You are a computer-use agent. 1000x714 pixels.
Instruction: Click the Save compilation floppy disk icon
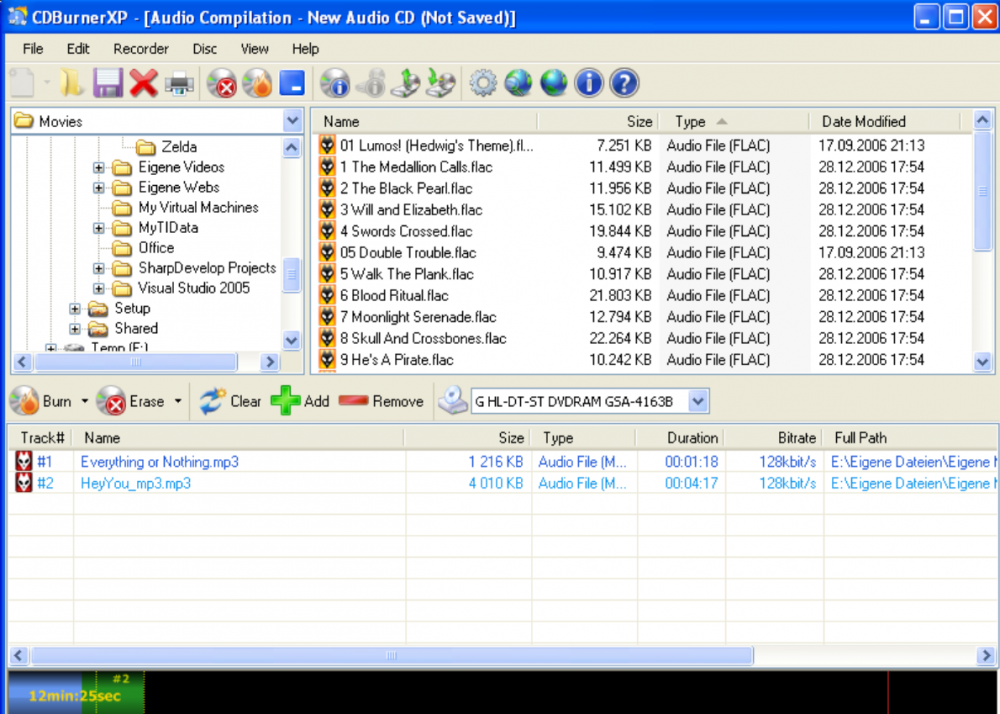tap(107, 83)
